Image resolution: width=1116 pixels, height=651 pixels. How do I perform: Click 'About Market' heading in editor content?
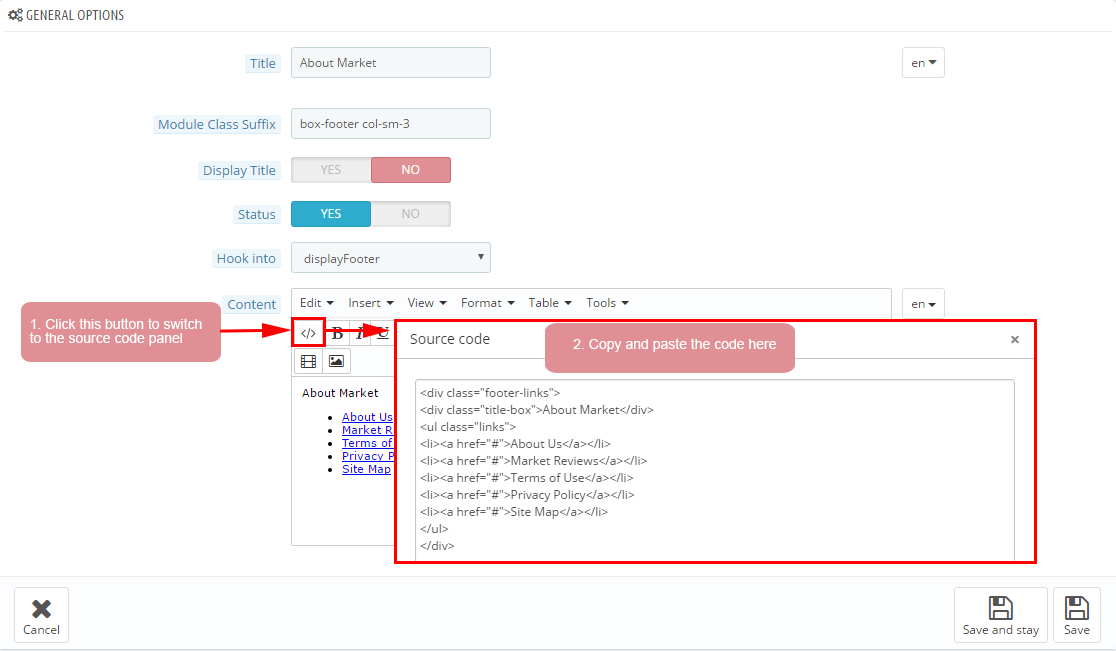tap(340, 393)
